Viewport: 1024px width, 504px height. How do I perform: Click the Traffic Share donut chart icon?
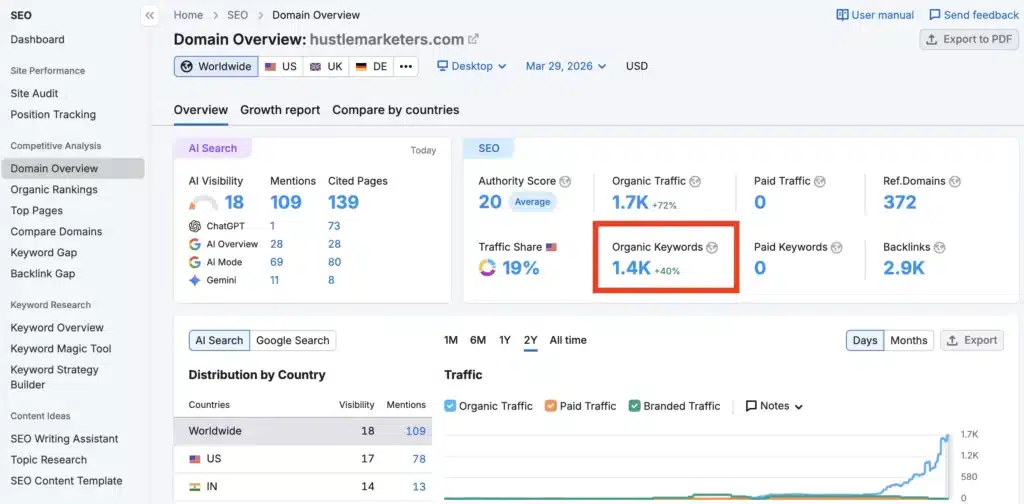(487, 268)
